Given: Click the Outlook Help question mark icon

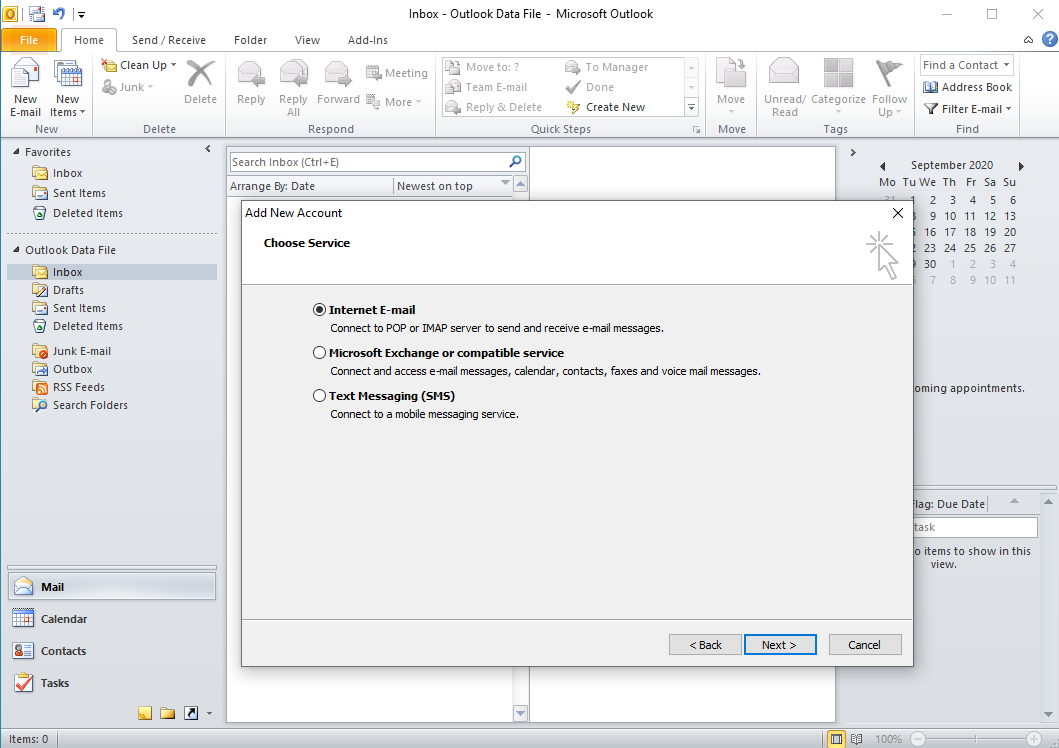Looking at the screenshot, I should click(1050, 39).
